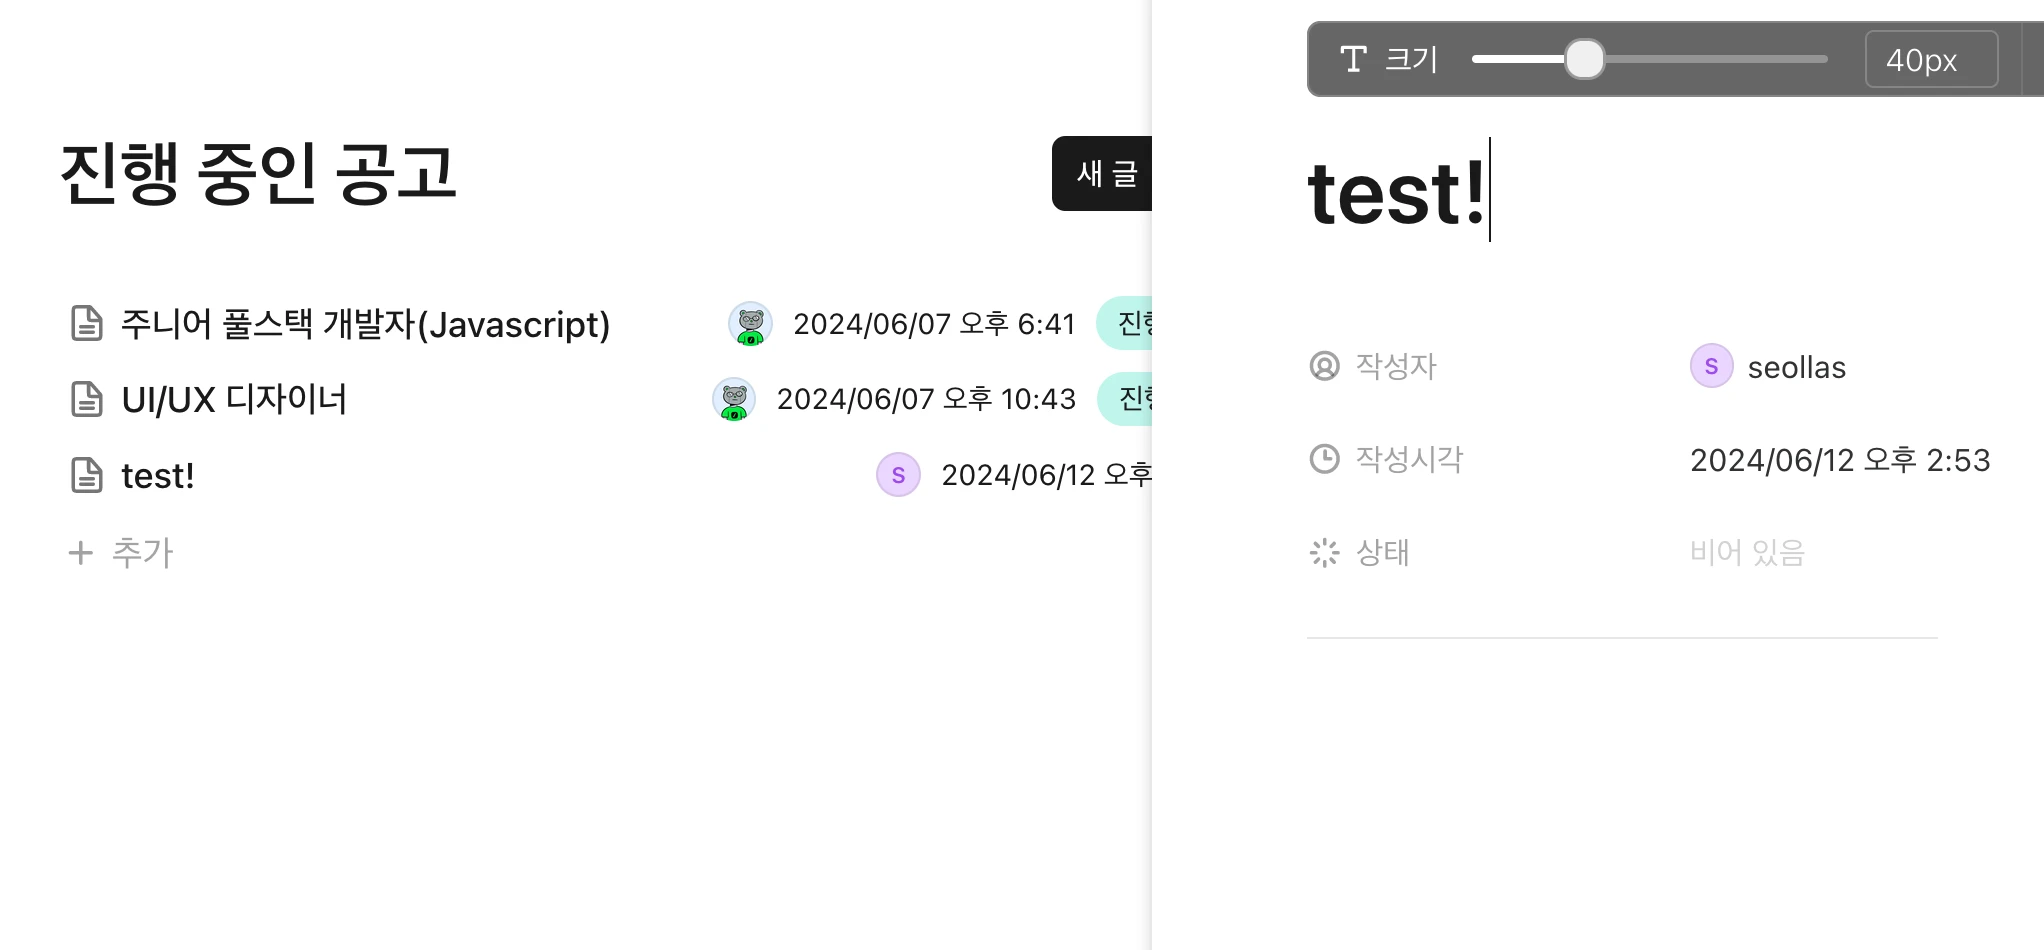Click 추가 to add a new row

click(142, 552)
